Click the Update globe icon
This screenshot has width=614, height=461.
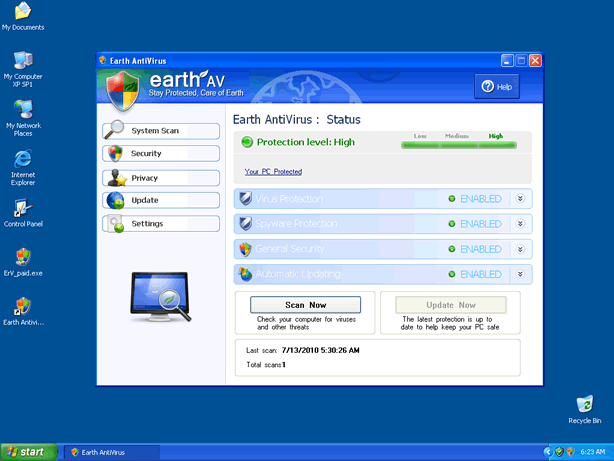pos(116,201)
